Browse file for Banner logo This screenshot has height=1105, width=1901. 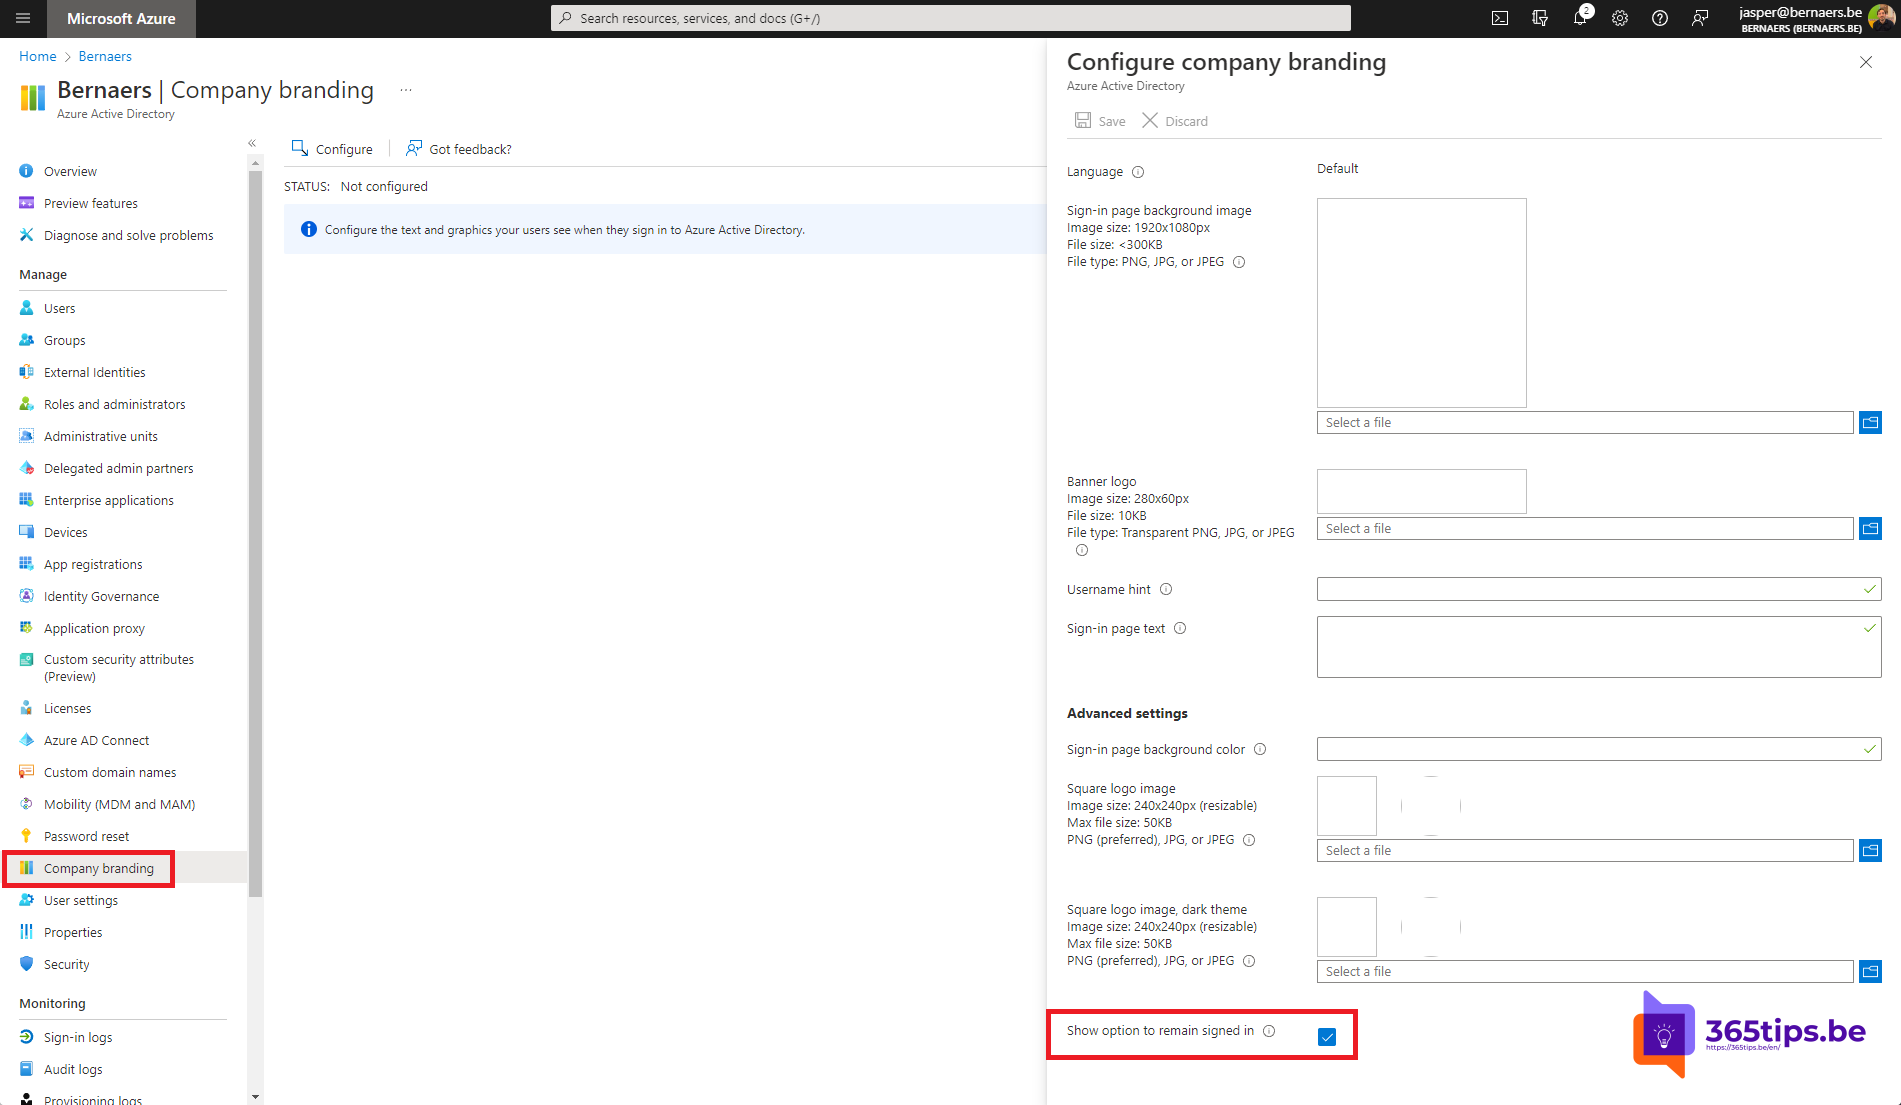click(1870, 529)
